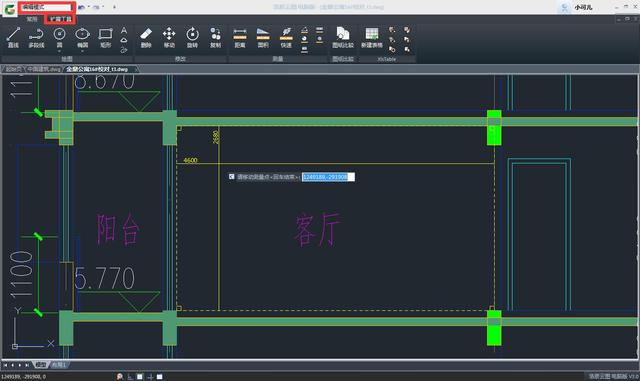The width and height of the screenshot is (640, 381).
Task: Open the undo history dropdown arrow
Action: [88, 7]
